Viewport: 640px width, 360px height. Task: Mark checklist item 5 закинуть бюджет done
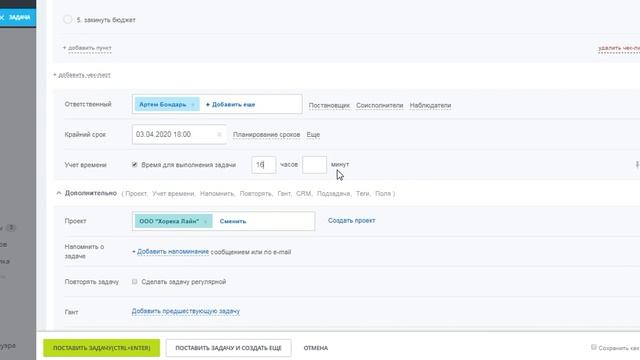point(67,19)
